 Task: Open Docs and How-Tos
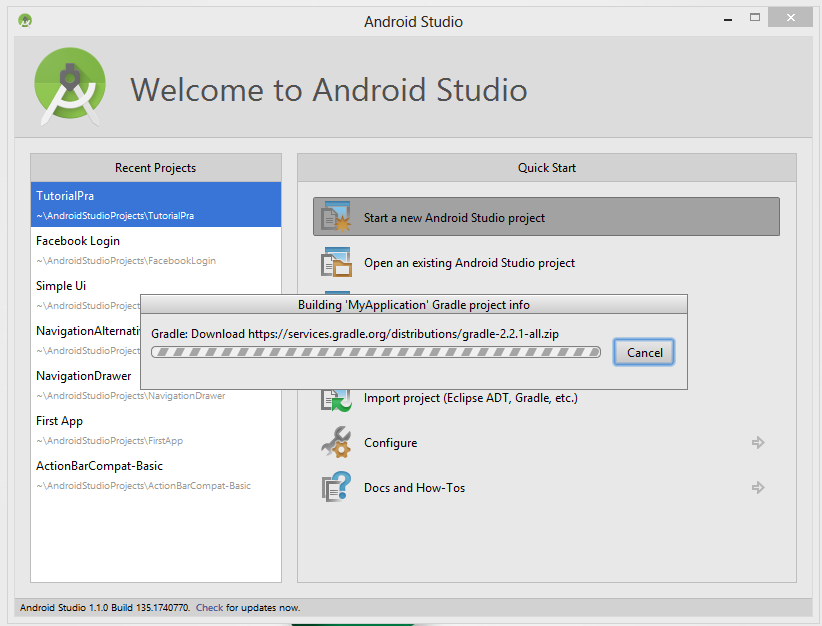point(546,488)
